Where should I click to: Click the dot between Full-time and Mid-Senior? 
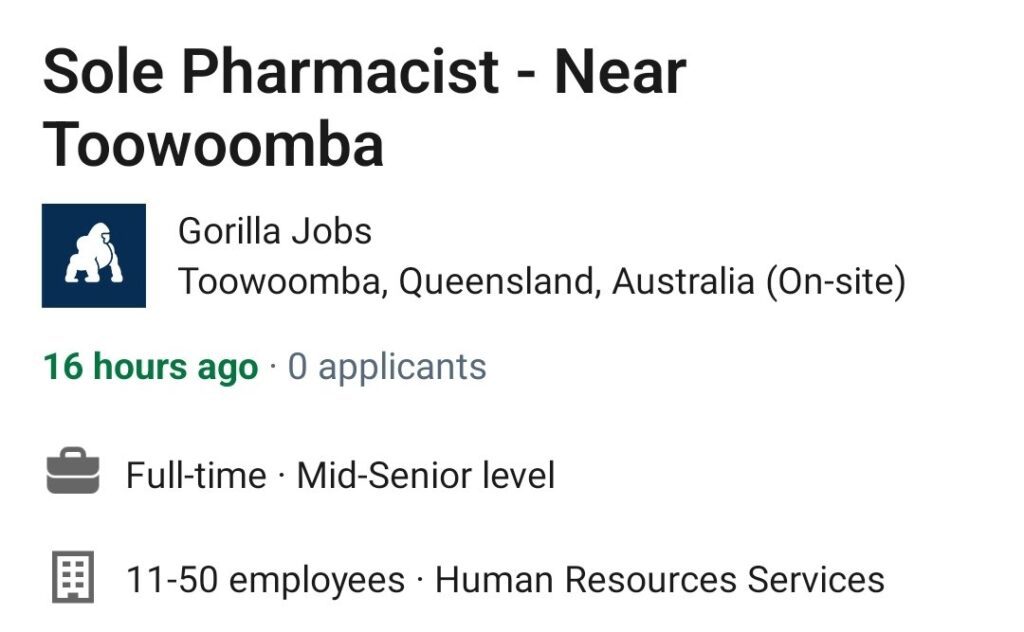click(x=281, y=476)
